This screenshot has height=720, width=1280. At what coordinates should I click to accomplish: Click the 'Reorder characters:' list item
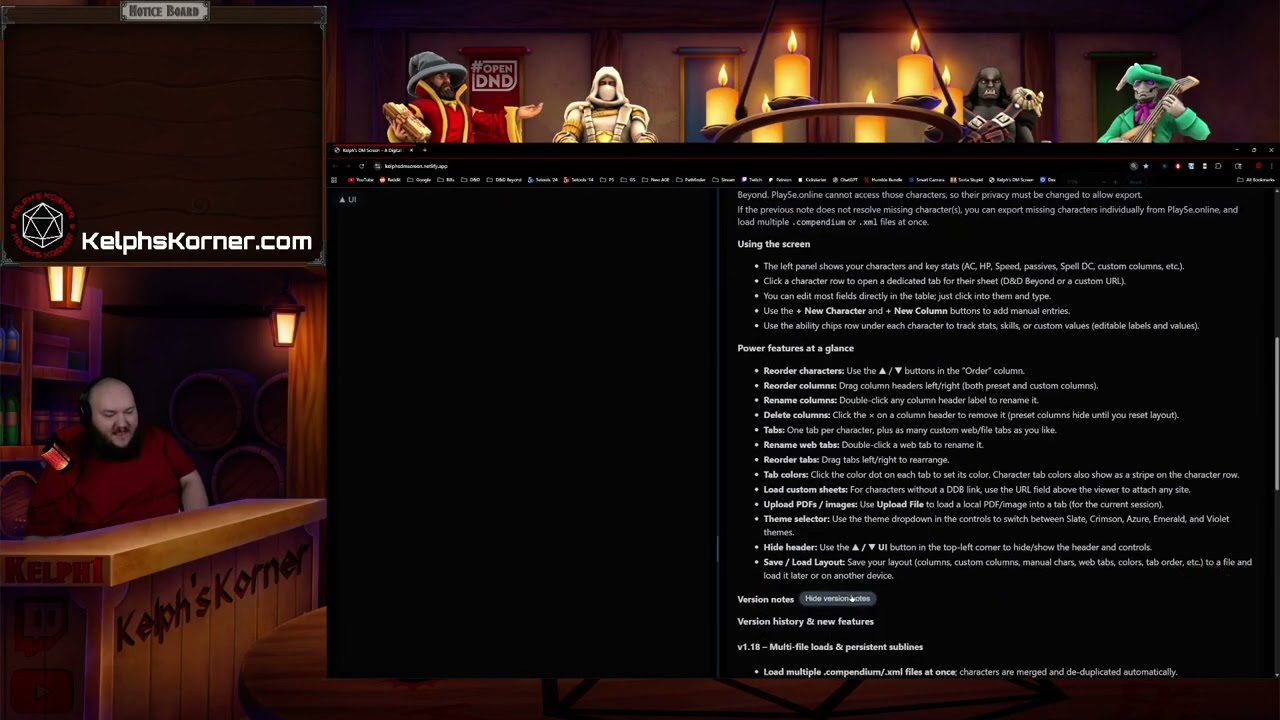pyautogui.click(x=893, y=370)
